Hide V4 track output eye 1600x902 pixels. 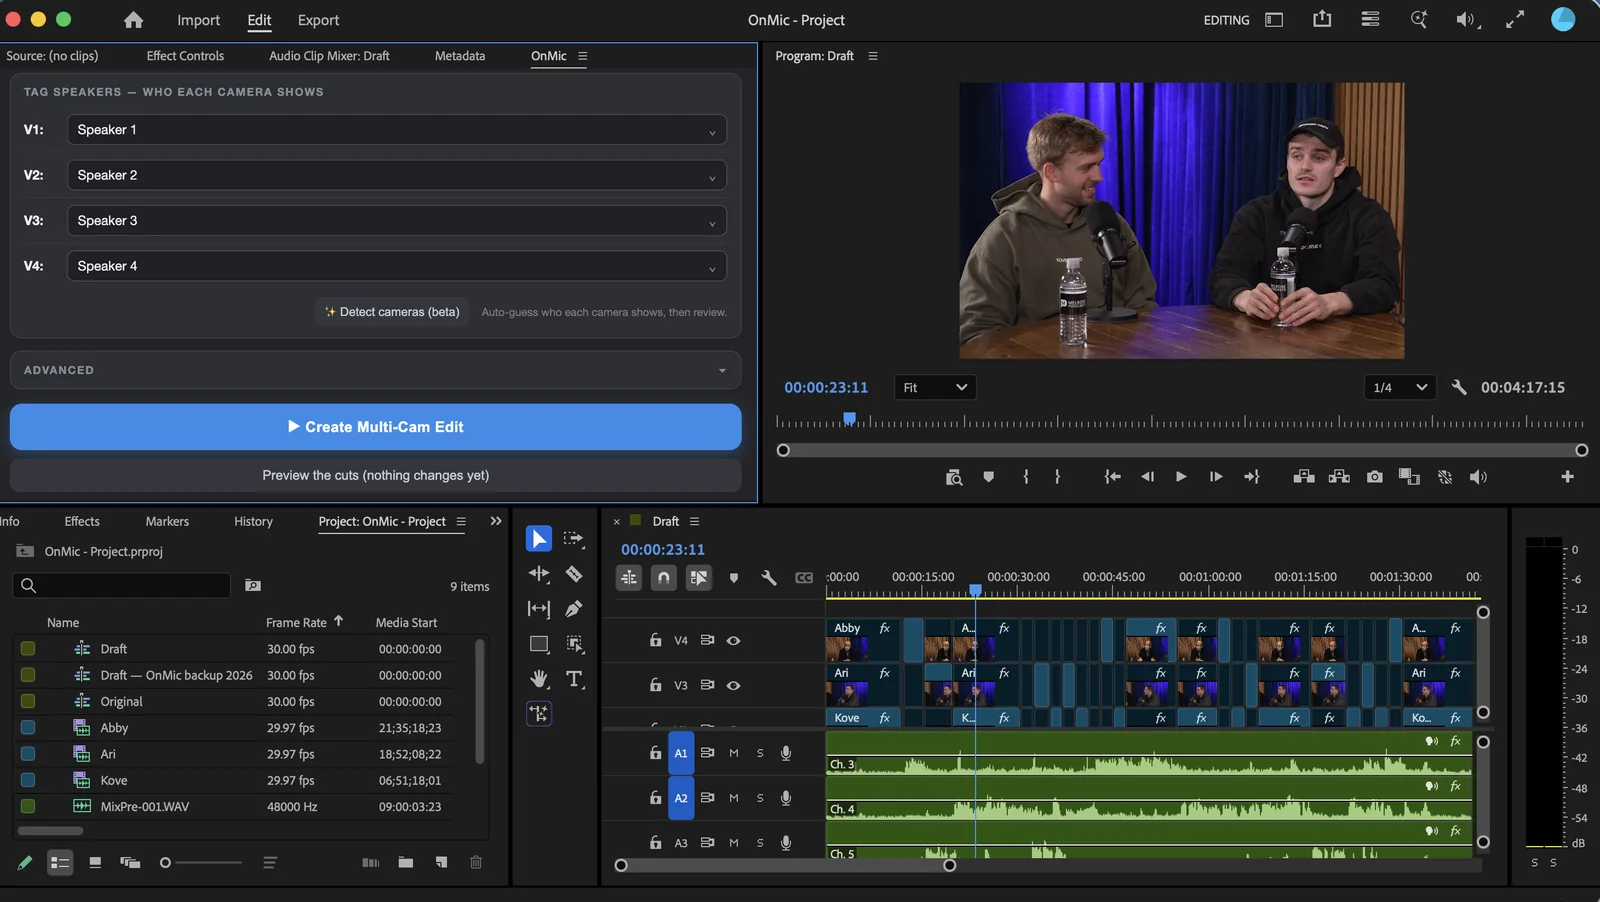pos(733,640)
